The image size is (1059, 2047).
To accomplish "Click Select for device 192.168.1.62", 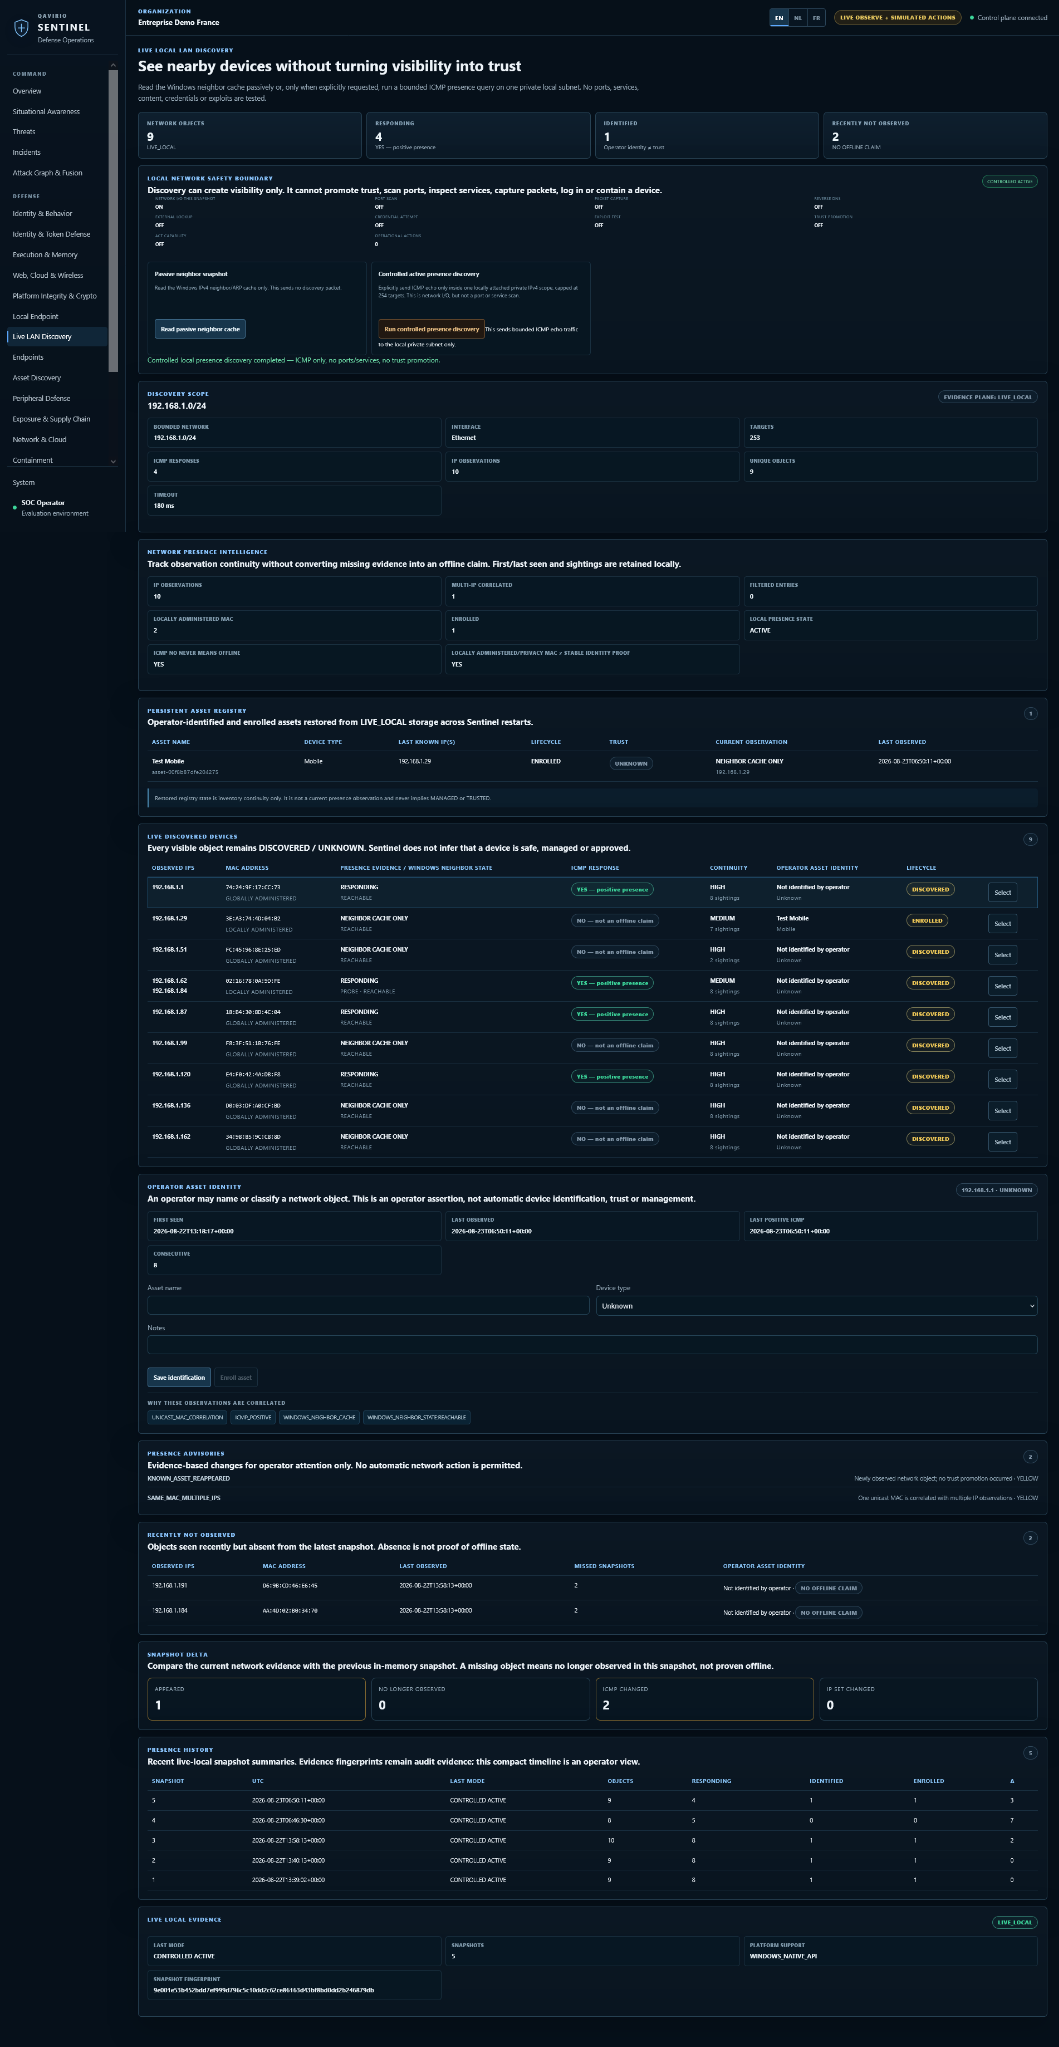I will pyautogui.click(x=1002, y=986).
